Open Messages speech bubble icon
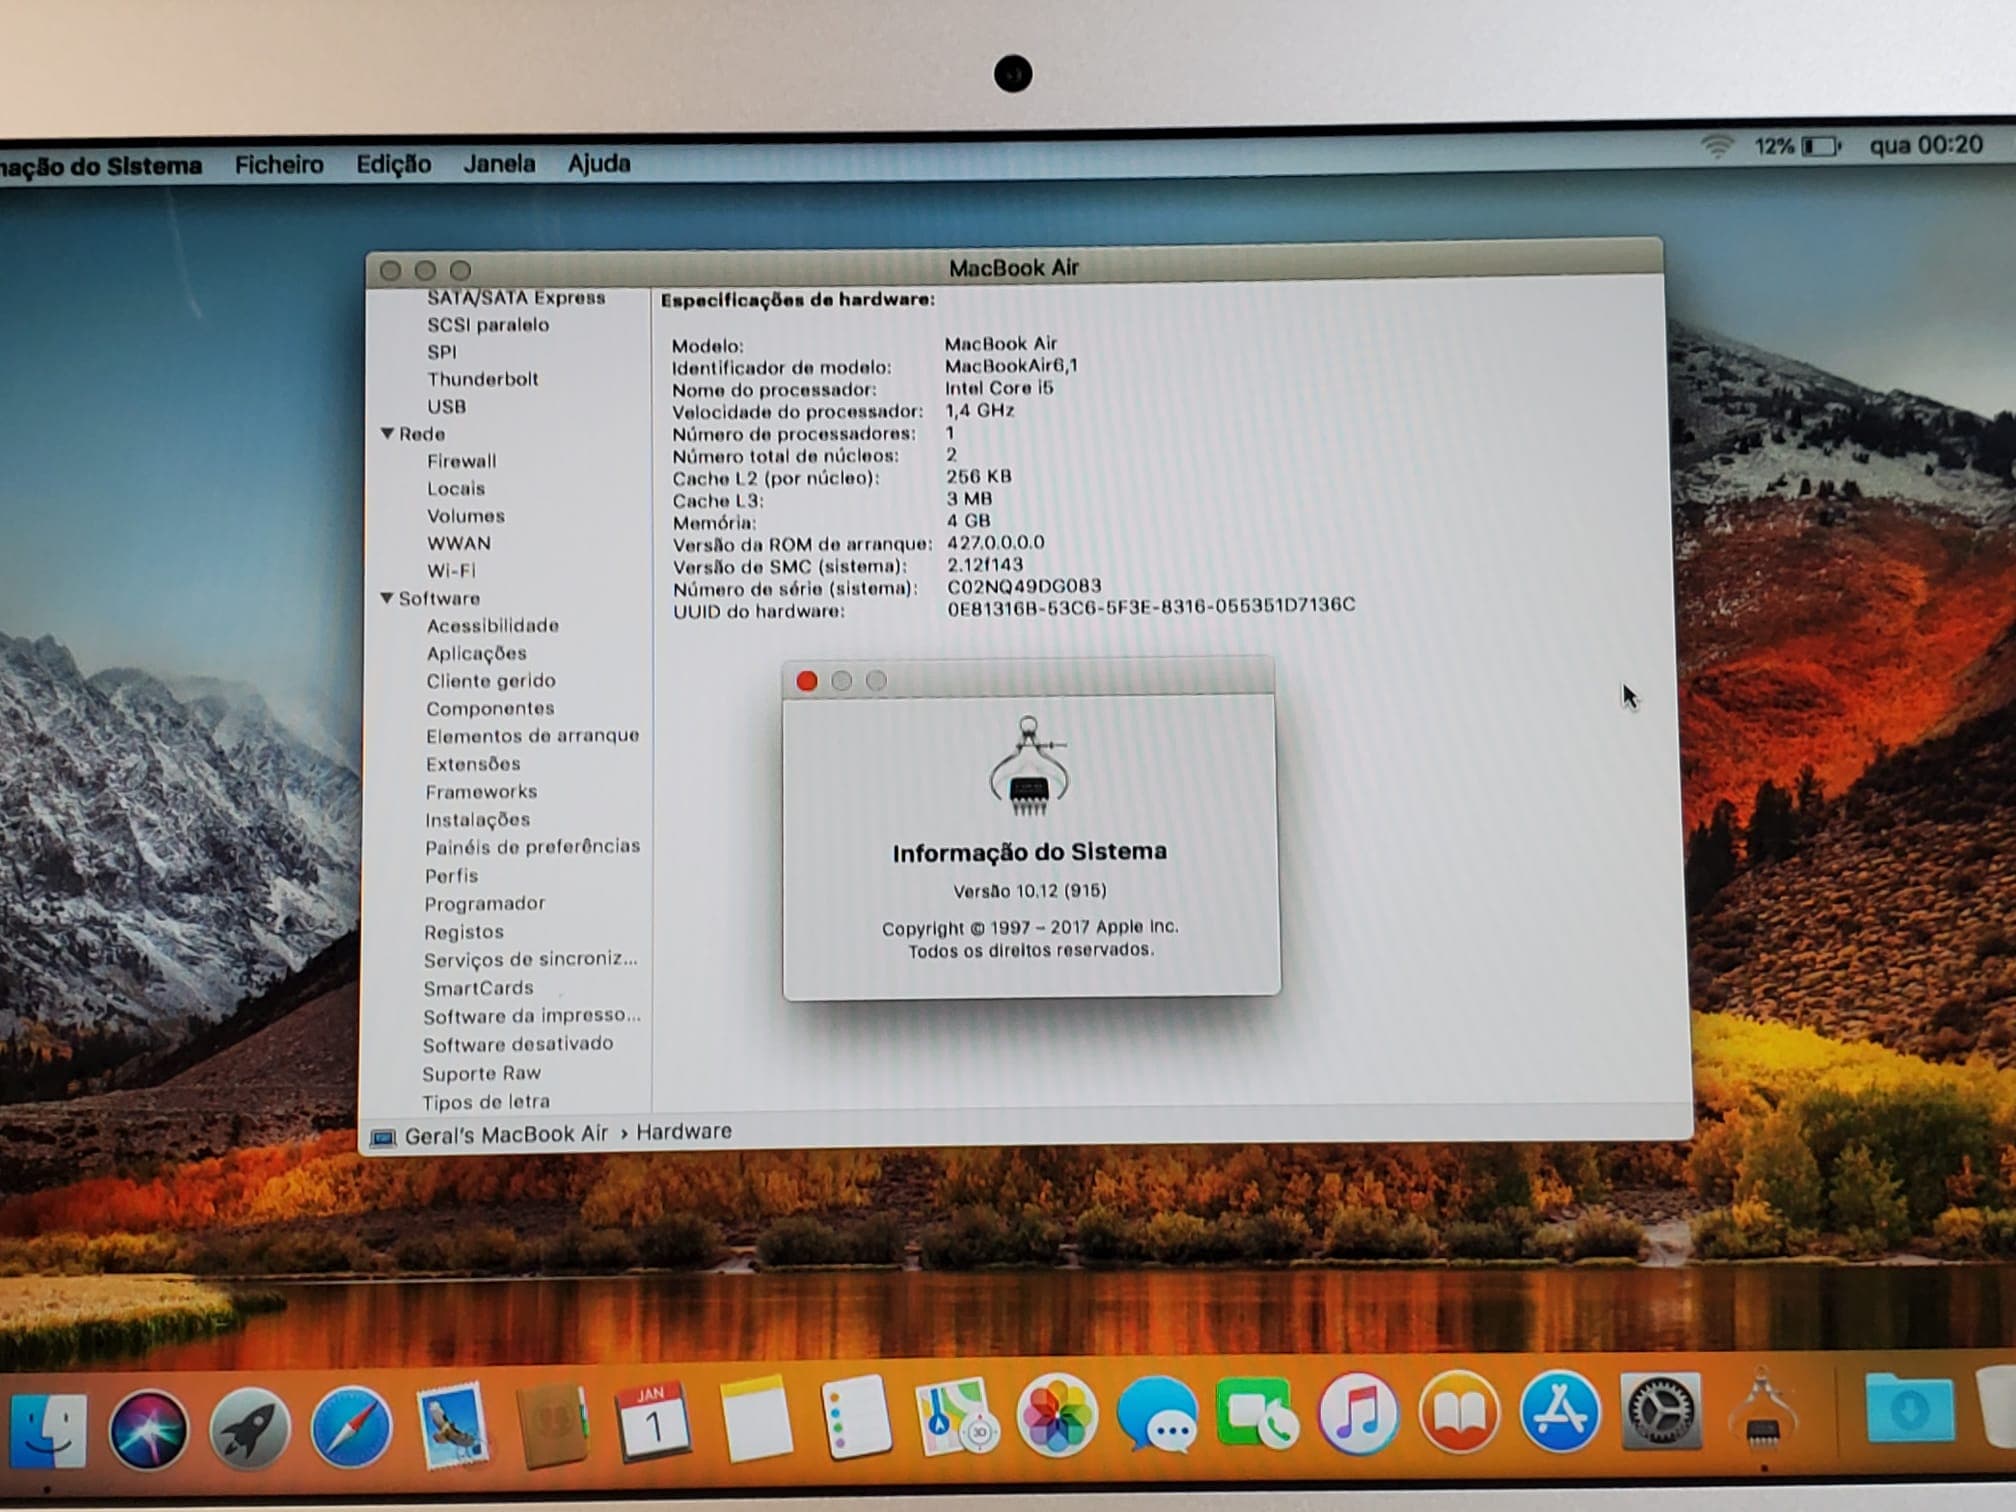 pyautogui.click(x=1157, y=1414)
